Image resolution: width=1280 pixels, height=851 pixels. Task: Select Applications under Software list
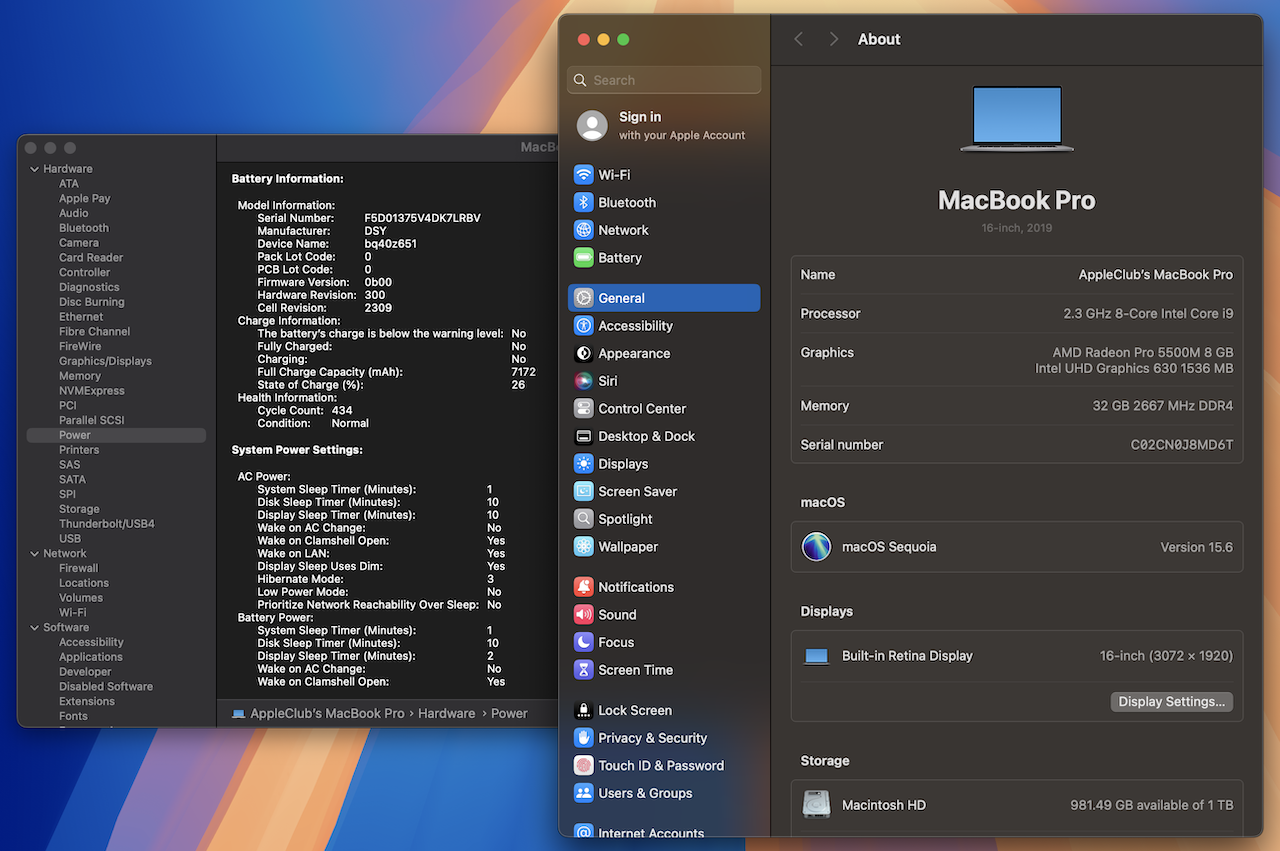(91, 657)
